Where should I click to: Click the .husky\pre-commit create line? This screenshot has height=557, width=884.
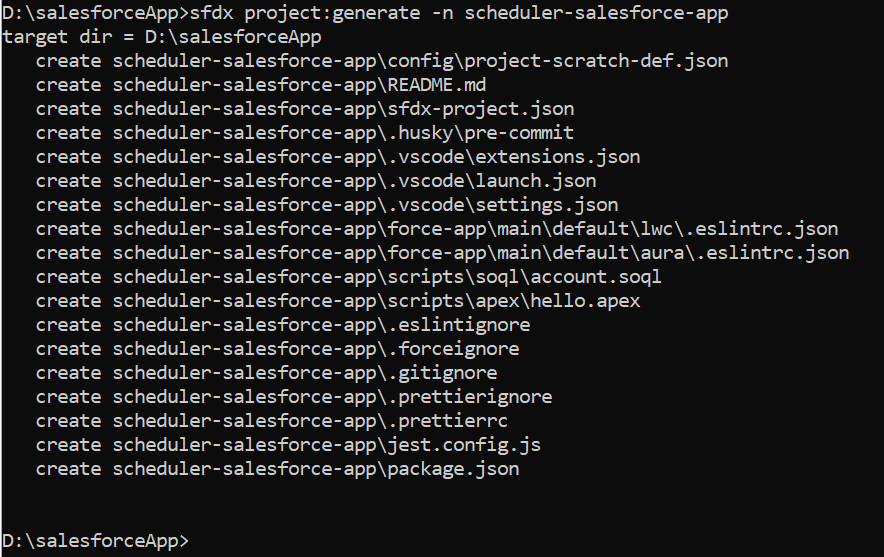(305, 133)
